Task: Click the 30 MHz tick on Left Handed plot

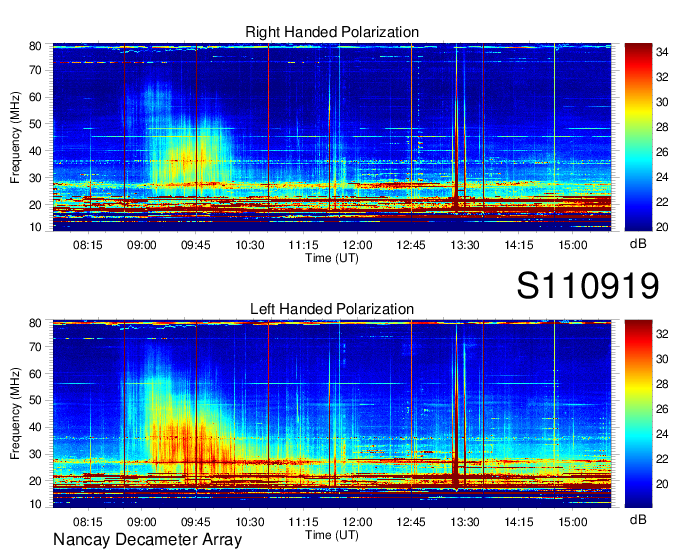Action: 36,454
